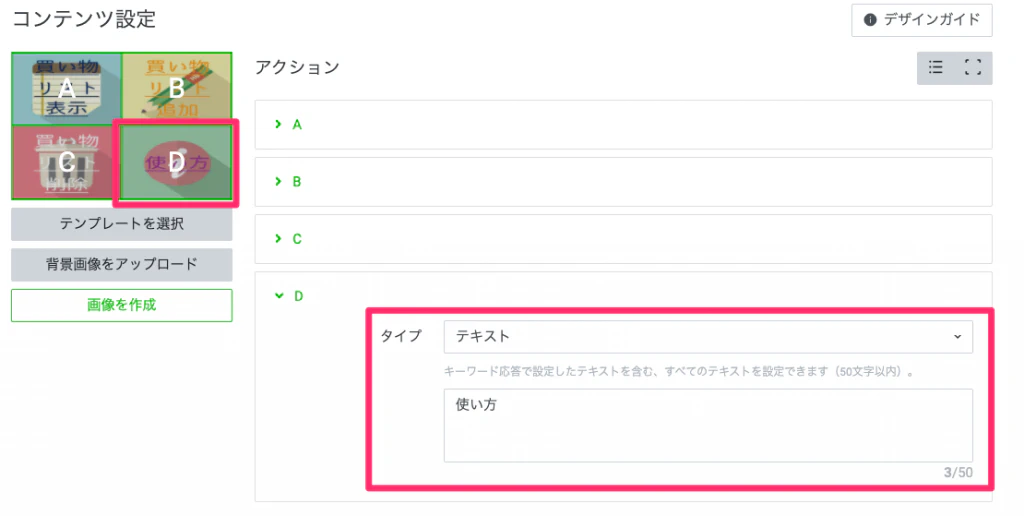
Task: Open the タイプ dropdown showing テキスト
Action: coord(707,337)
